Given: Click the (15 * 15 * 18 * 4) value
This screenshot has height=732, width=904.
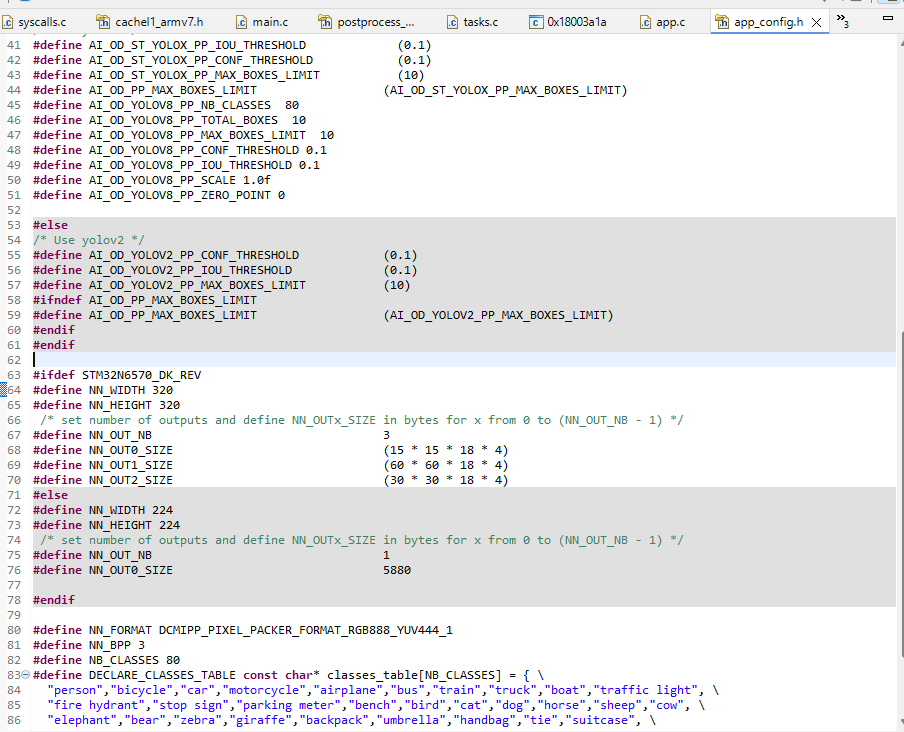Looking at the screenshot, I should pos(446,450).
